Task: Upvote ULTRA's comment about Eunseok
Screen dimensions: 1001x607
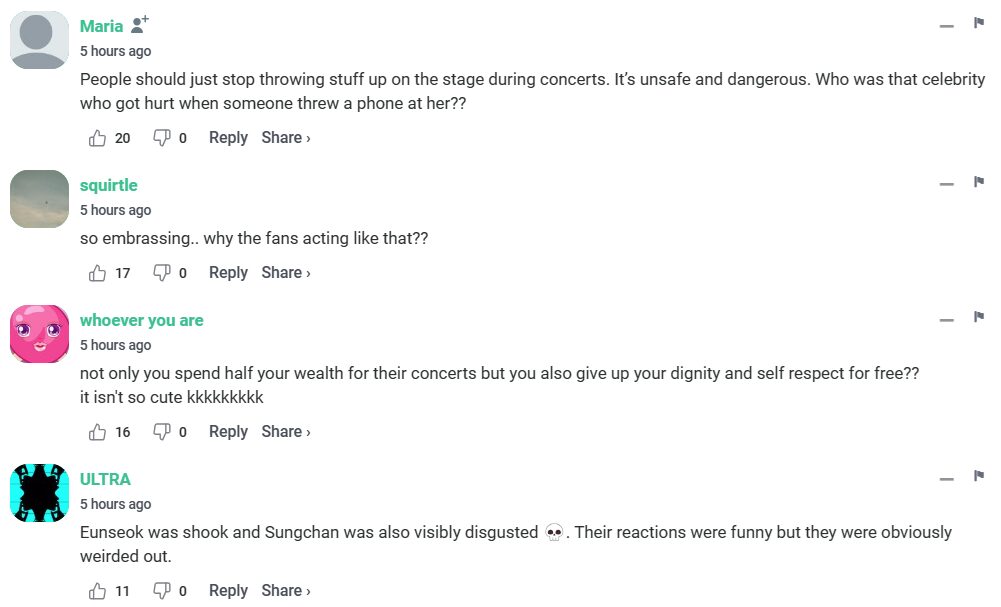Action: (x=97, y=591)
